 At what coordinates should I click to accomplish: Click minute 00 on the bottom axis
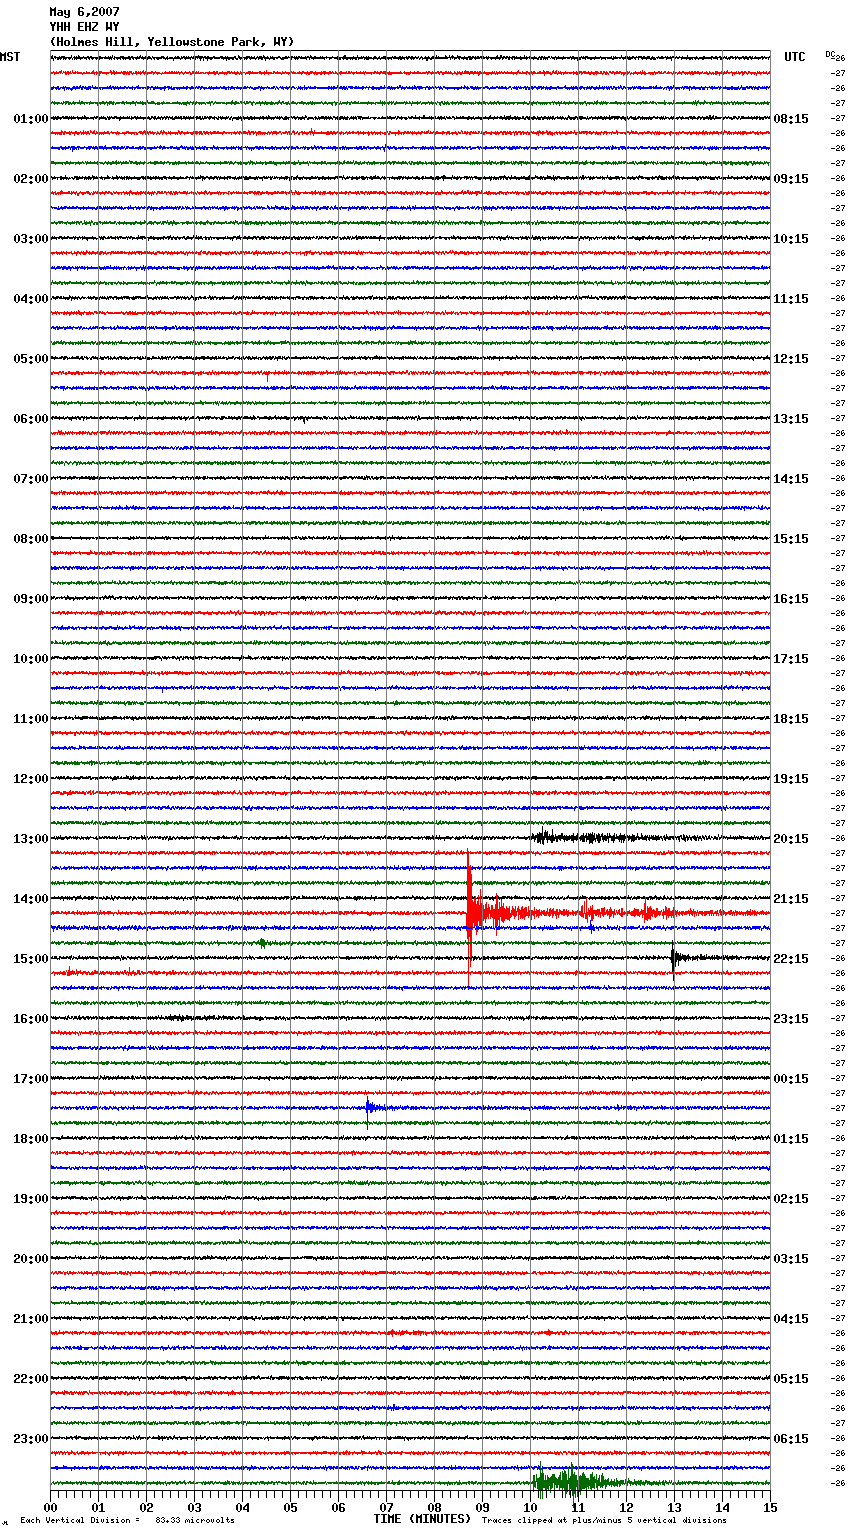pos(50,1507)
